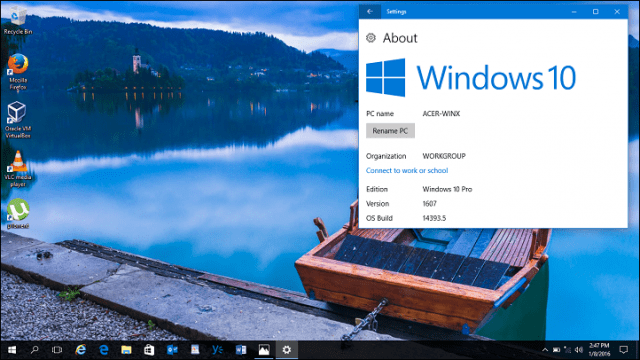
Task: Click the PC name value ACER-WINX
Action: (441, 113)
